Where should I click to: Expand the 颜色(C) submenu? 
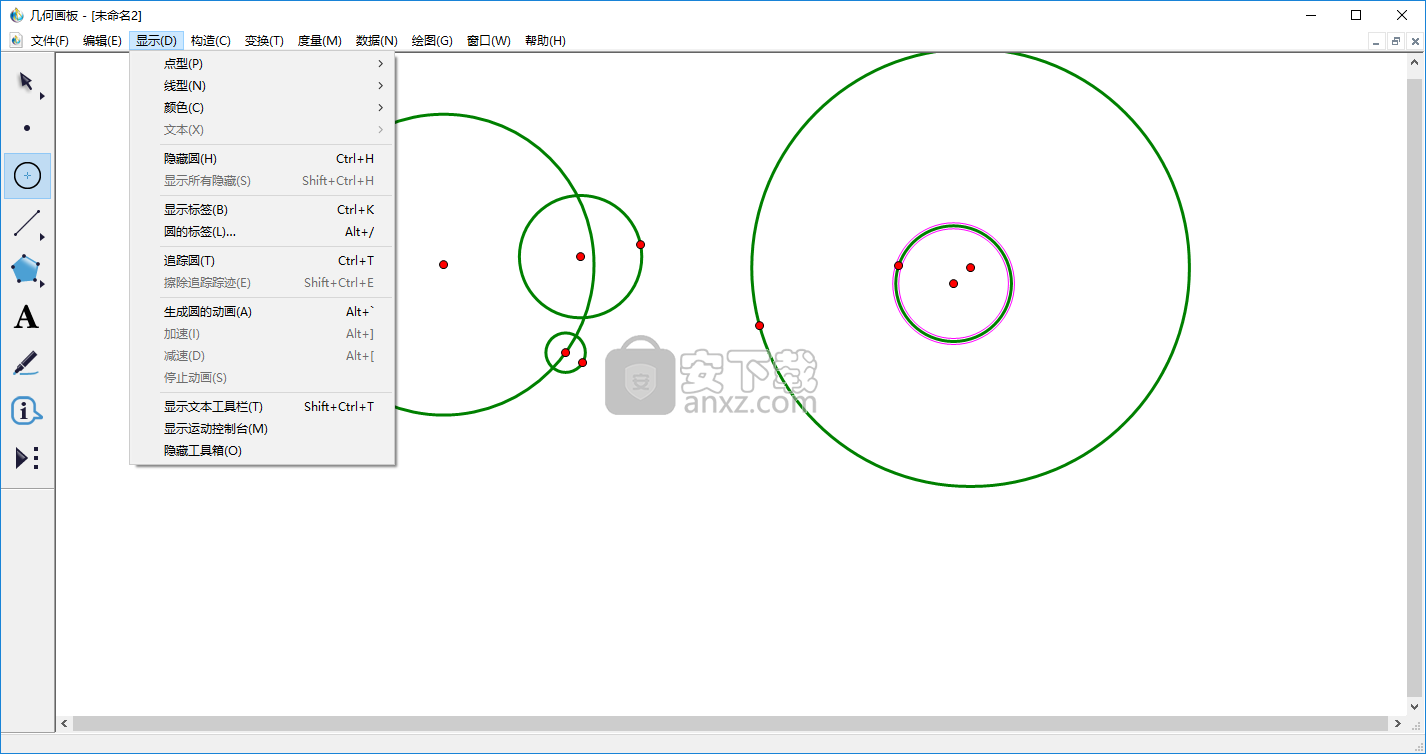click(x=262, y=108)
